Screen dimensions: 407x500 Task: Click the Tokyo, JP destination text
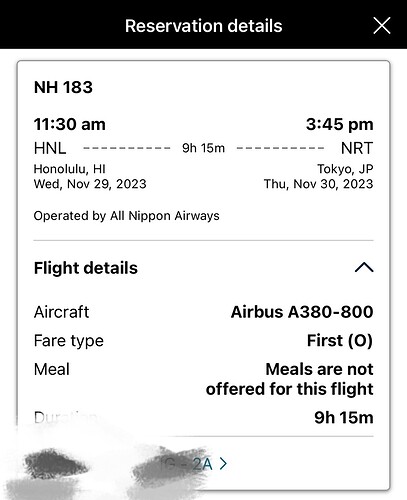(x=345, y=169)
